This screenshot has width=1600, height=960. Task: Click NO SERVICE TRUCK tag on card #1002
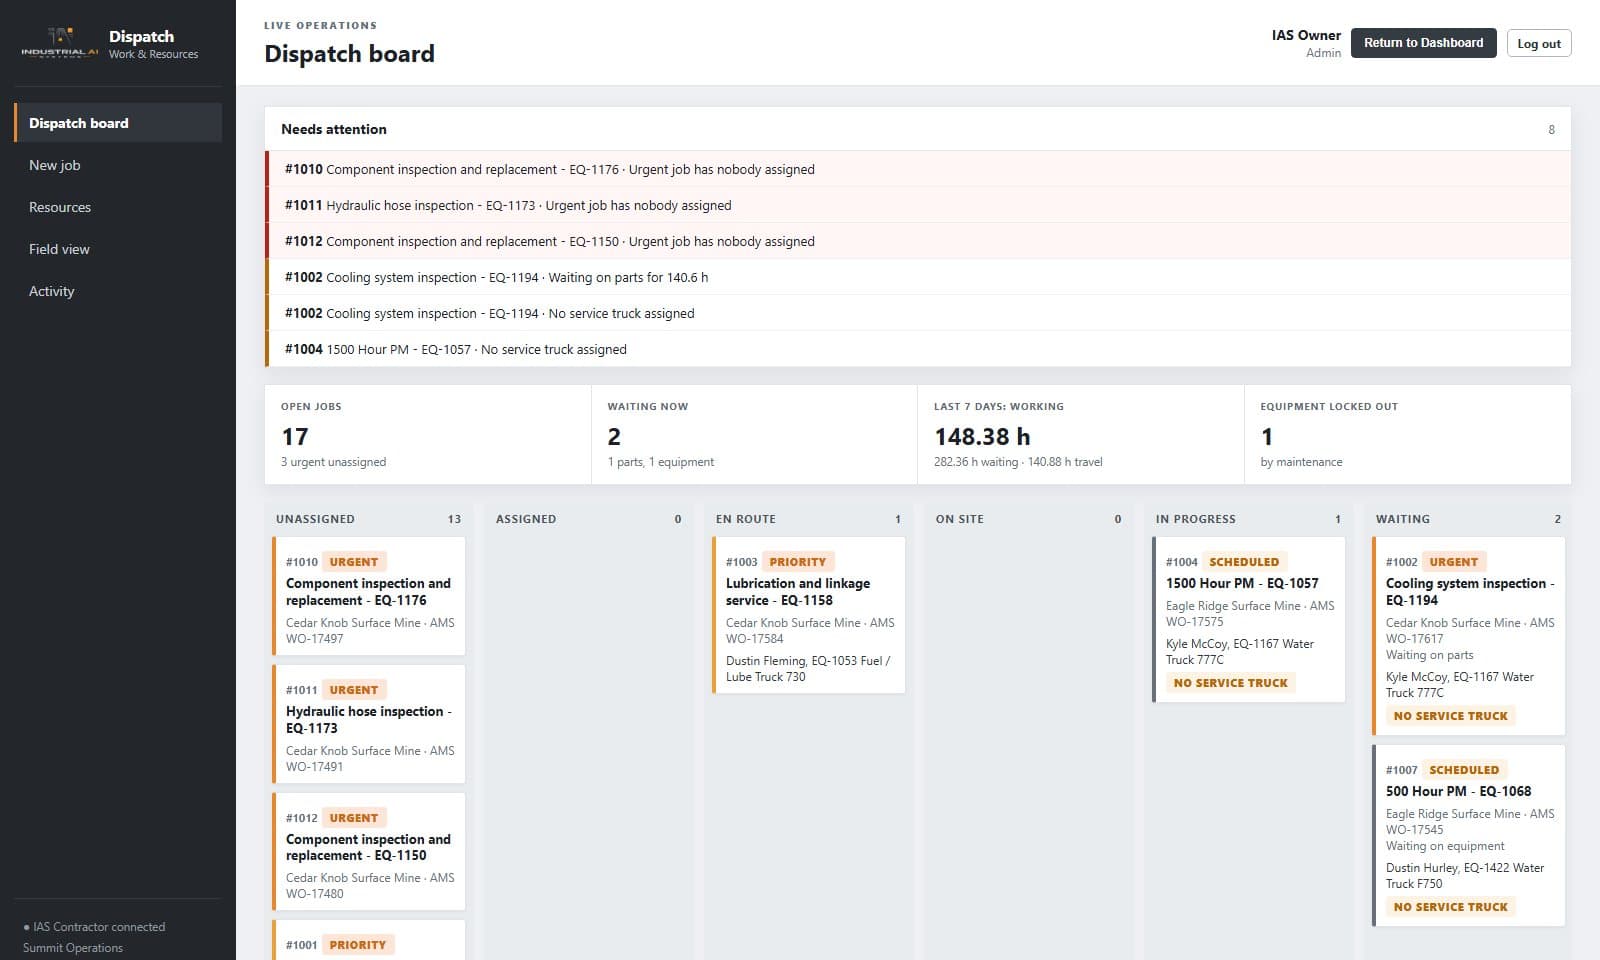click(1451, 716)
